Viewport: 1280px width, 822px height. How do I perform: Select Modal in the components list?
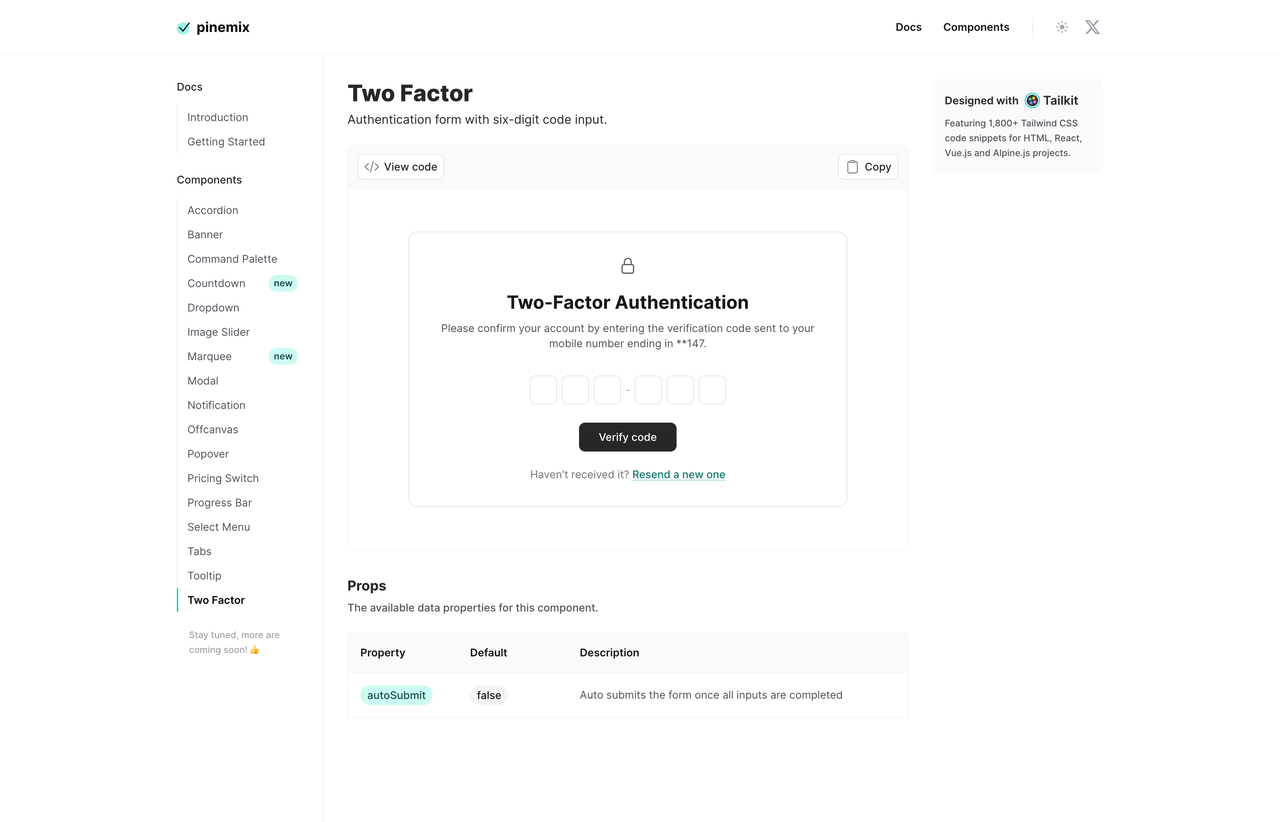pos(203,381)
